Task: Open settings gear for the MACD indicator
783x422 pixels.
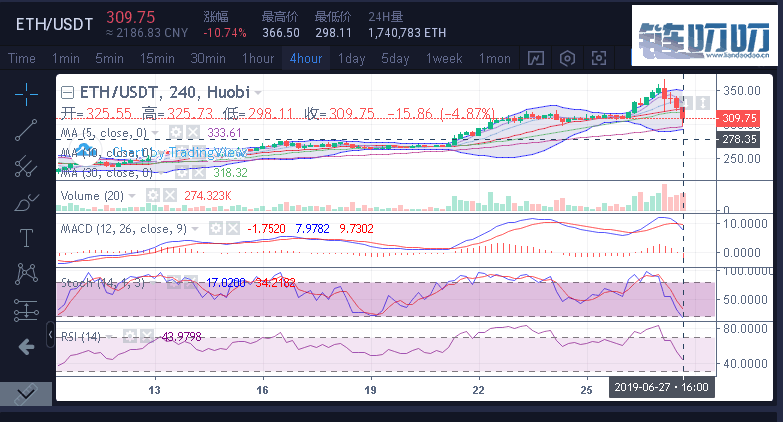Action: [216, 229]
